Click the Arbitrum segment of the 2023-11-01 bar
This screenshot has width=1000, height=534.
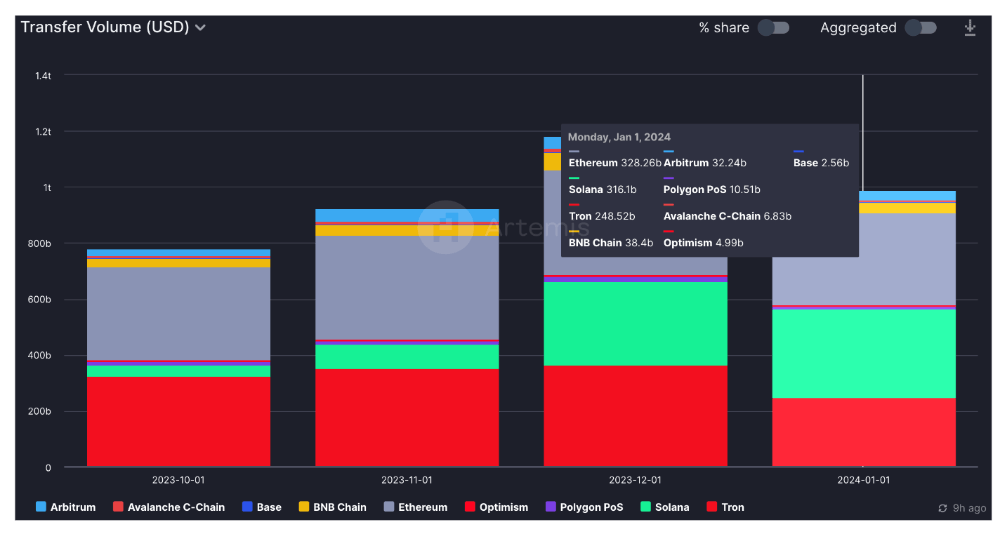point(407,215)
